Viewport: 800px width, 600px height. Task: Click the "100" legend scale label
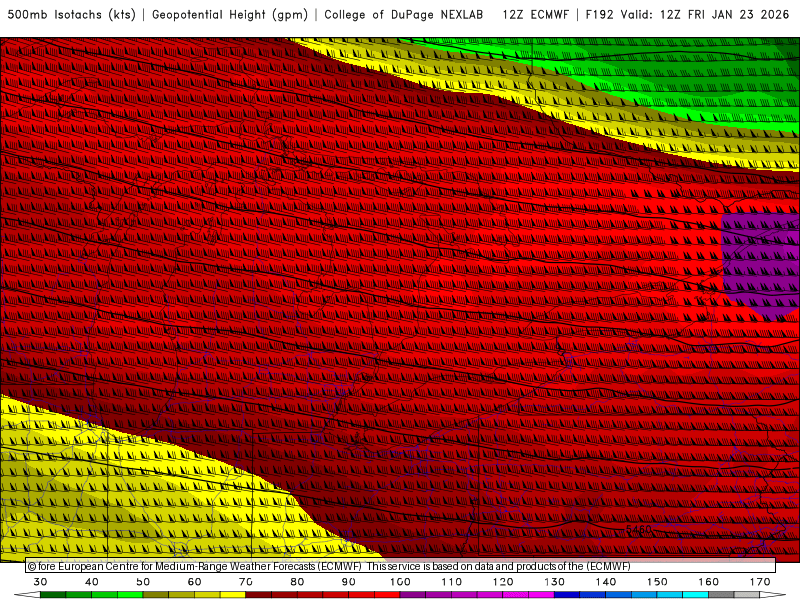pos(401,582)
